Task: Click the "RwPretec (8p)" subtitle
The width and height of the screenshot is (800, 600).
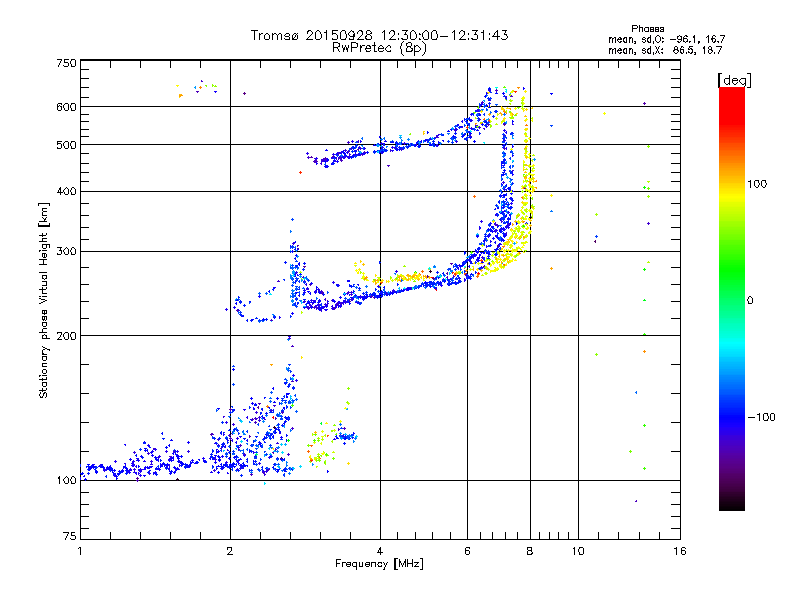Action: 379,48
